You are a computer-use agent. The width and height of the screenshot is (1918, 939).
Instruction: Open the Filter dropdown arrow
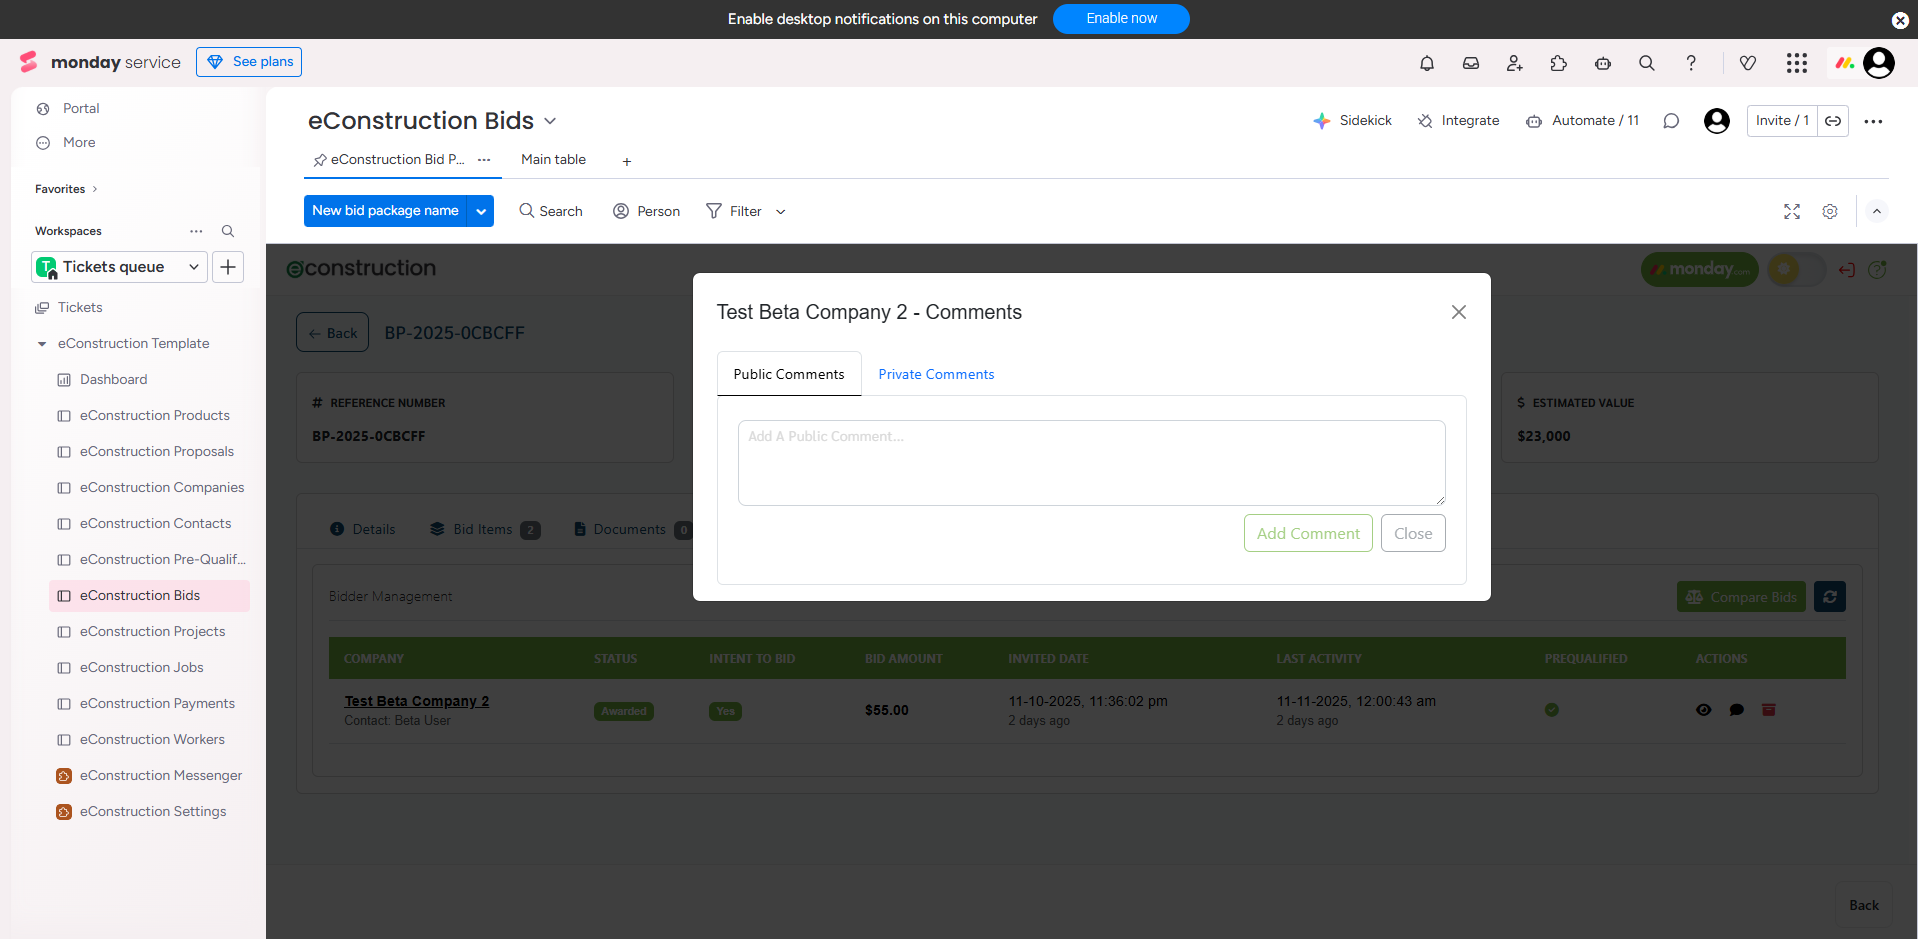tap(781, 212)
